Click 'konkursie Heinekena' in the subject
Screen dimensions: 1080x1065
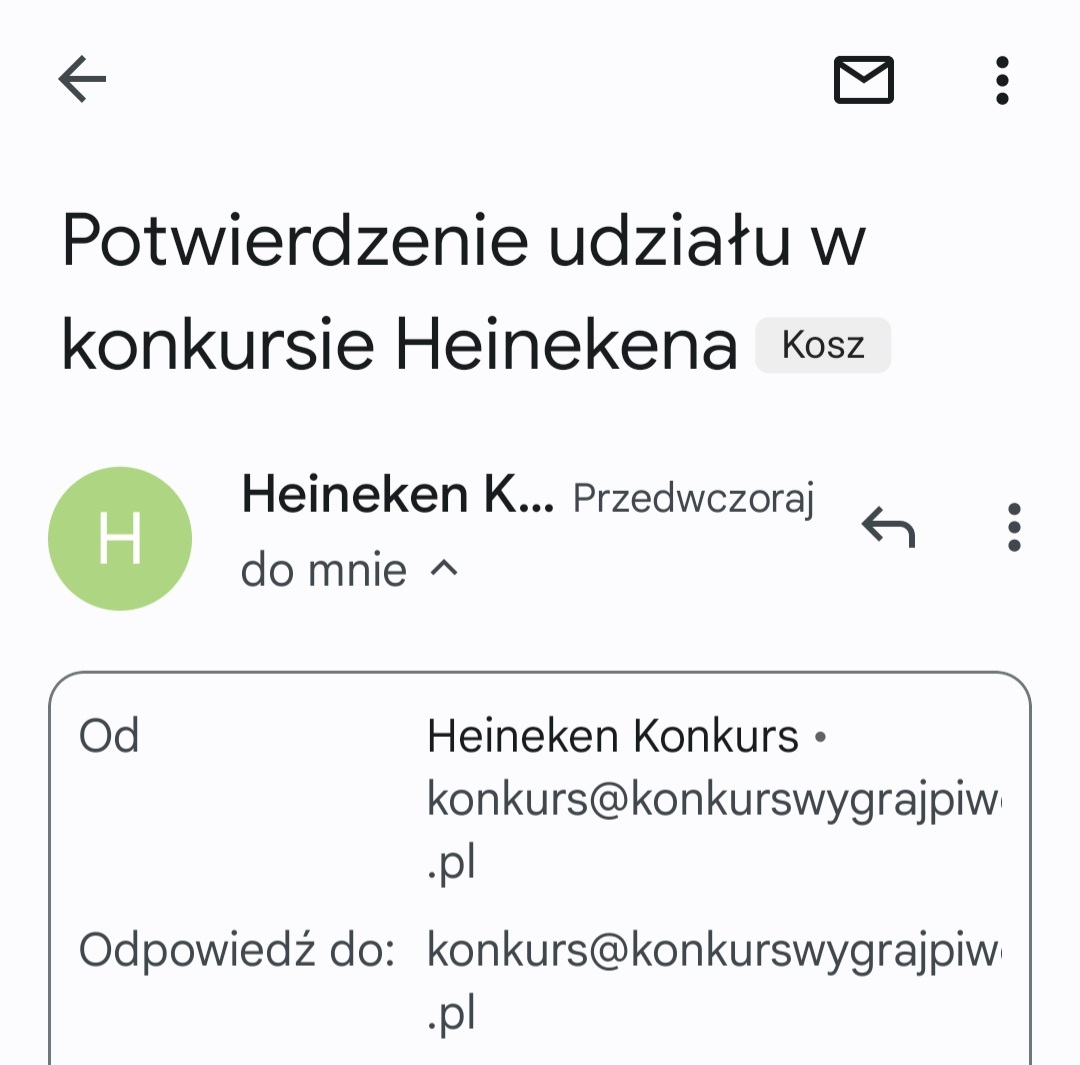pos(400,345)
